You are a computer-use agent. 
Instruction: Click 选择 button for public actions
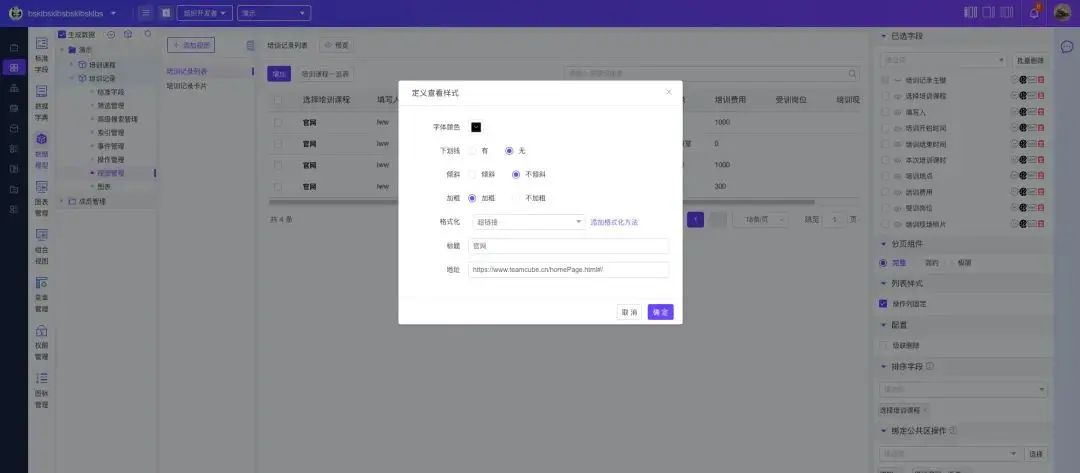pos(1036,454)
